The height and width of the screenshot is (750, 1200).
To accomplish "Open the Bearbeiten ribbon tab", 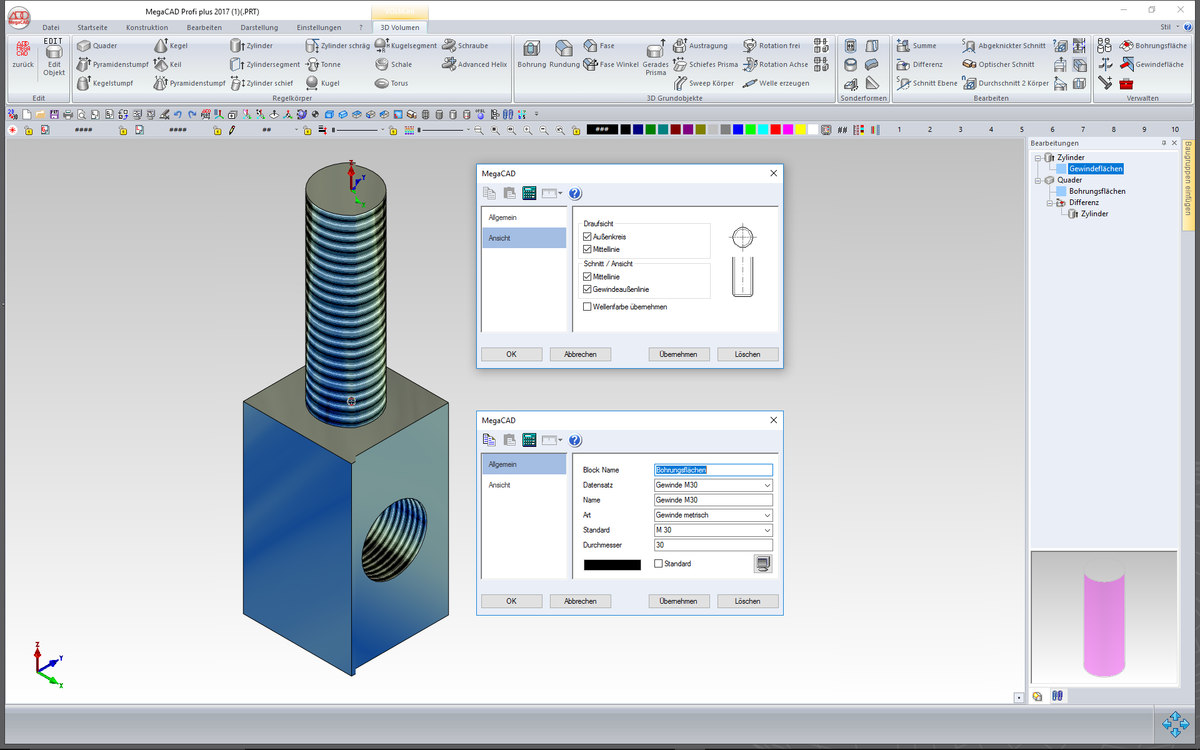I will (x=204, y=27).
